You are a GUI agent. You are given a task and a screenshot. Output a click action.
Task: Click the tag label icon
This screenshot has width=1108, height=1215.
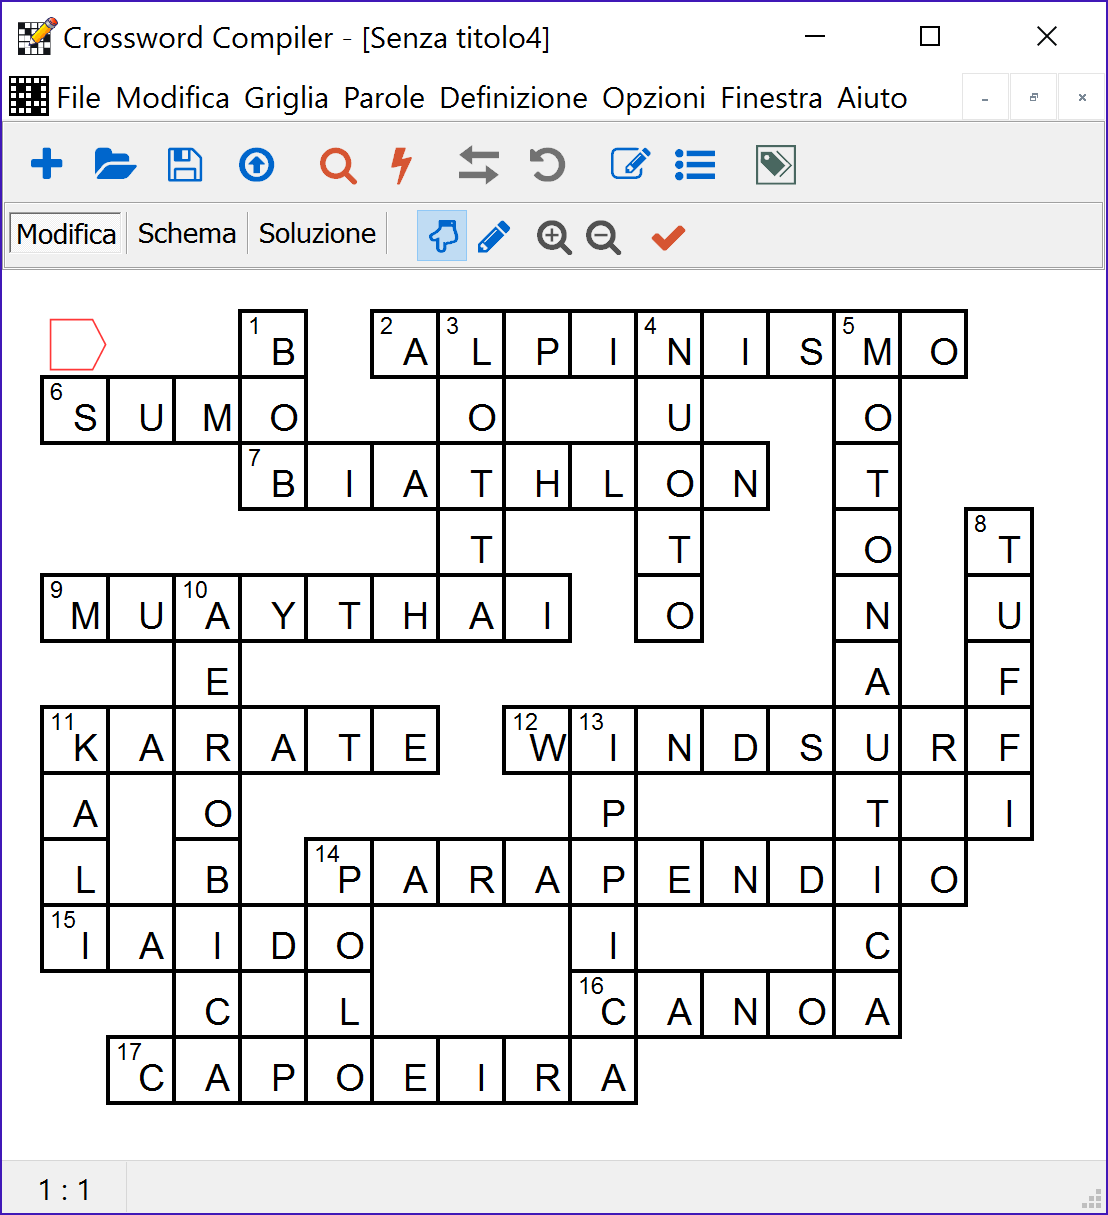click(774, 164)
